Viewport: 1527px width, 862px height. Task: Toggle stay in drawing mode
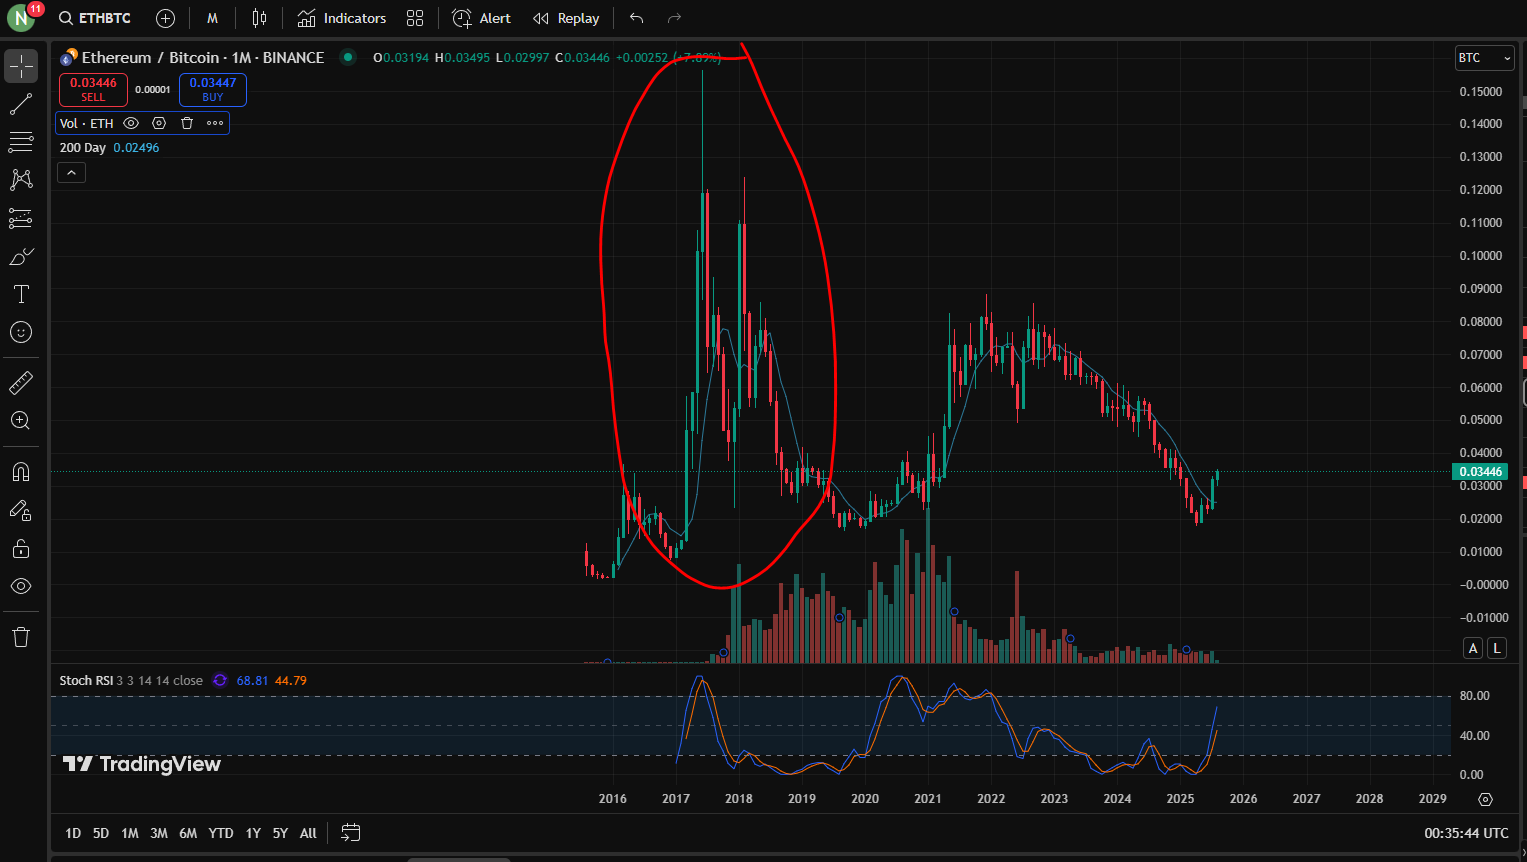click(21, 510)
